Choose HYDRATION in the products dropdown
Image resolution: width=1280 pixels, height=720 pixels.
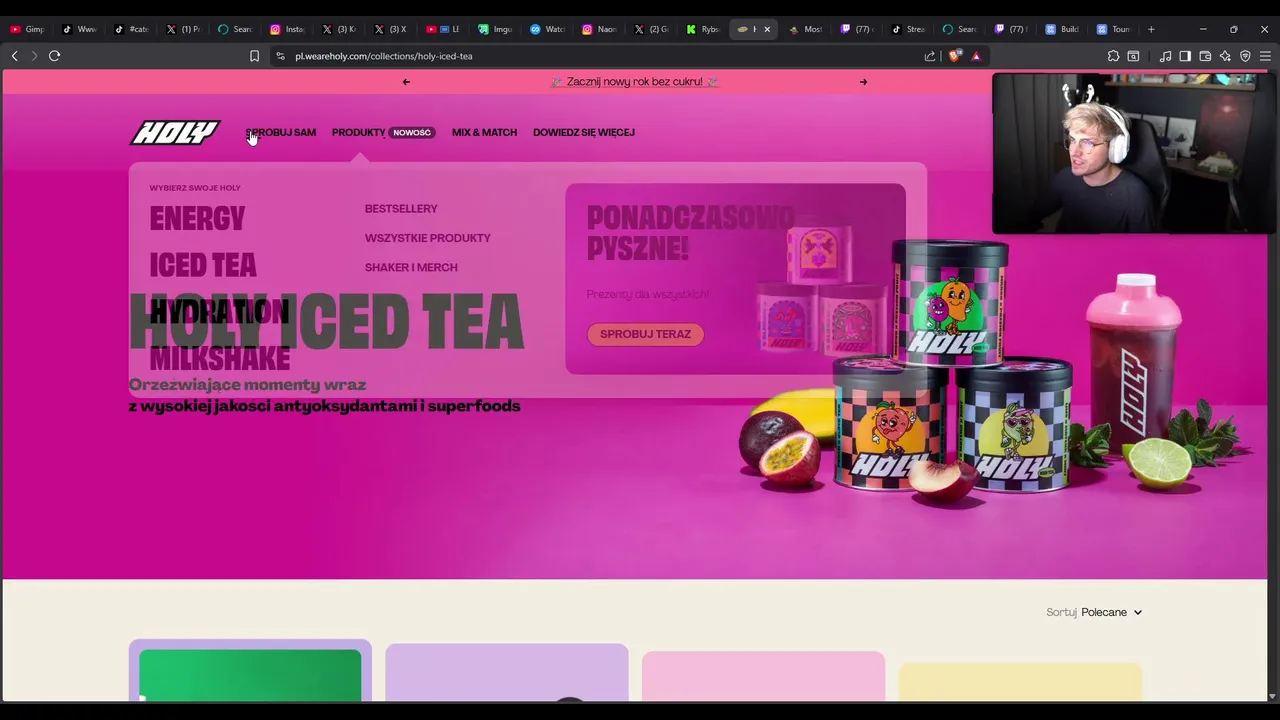coord(219,311)
